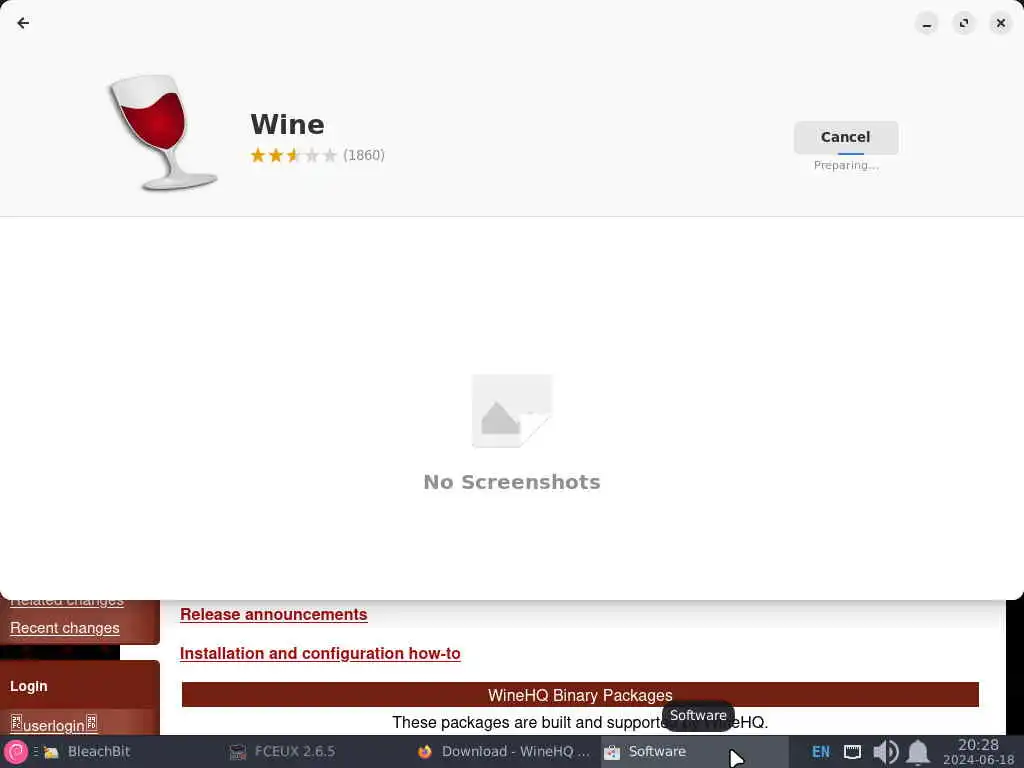Cancel the Wine installation
Image resolution: width=1024 pixels, height=768 pixels.
point(846,137)
